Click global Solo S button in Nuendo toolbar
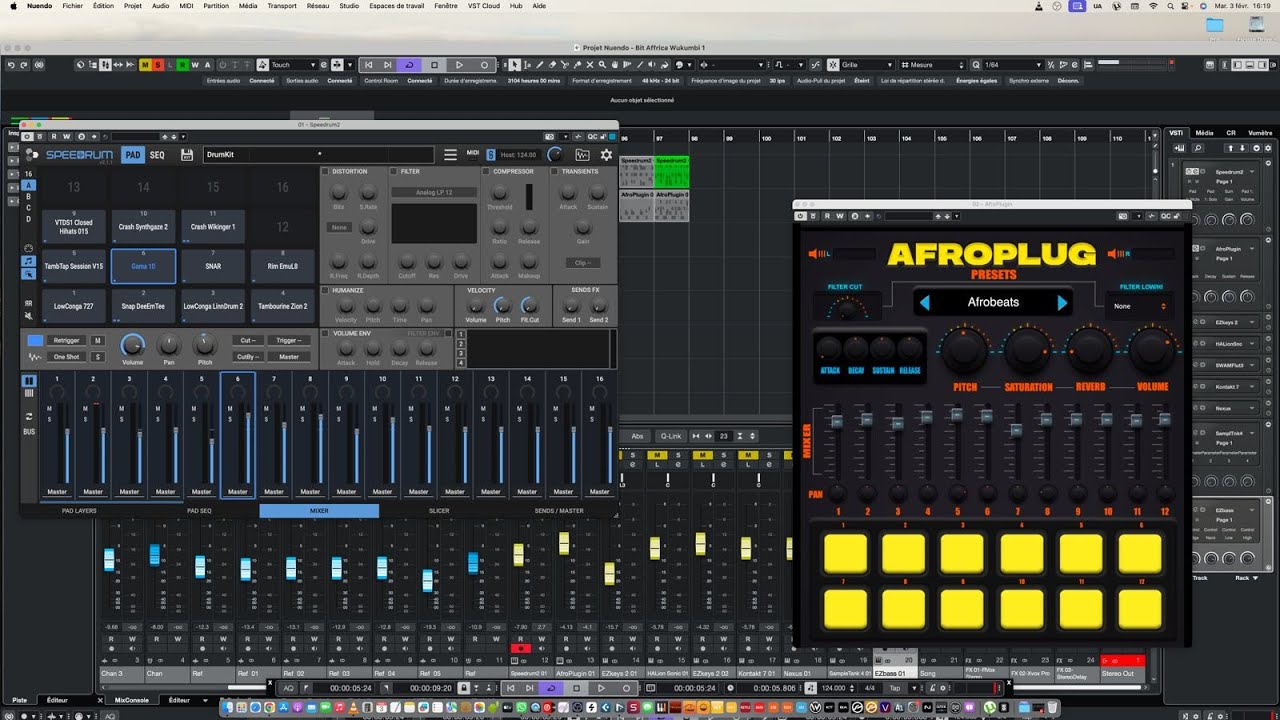Viewport: 1280px width, 720px height. click(157, 65)
